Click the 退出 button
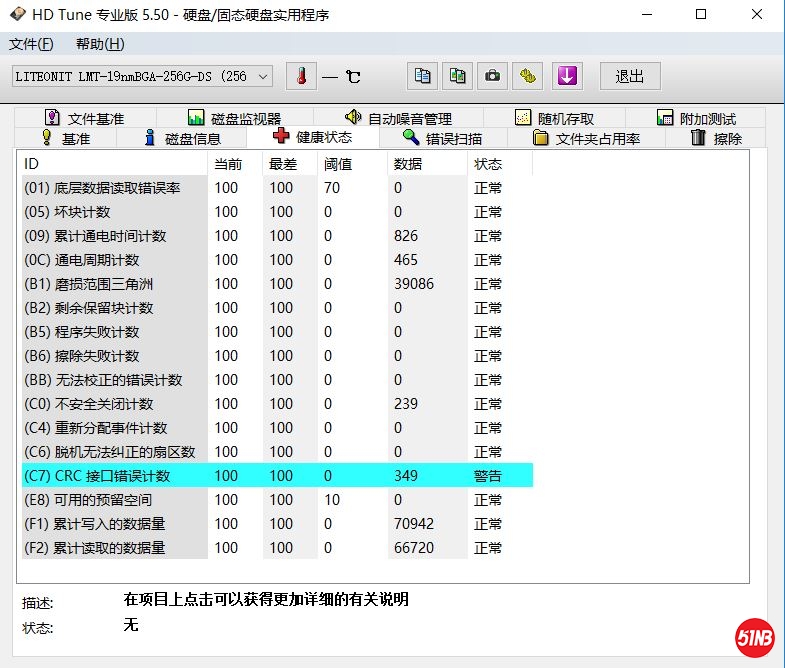This screenshot has height=668, width=785. 629,76
